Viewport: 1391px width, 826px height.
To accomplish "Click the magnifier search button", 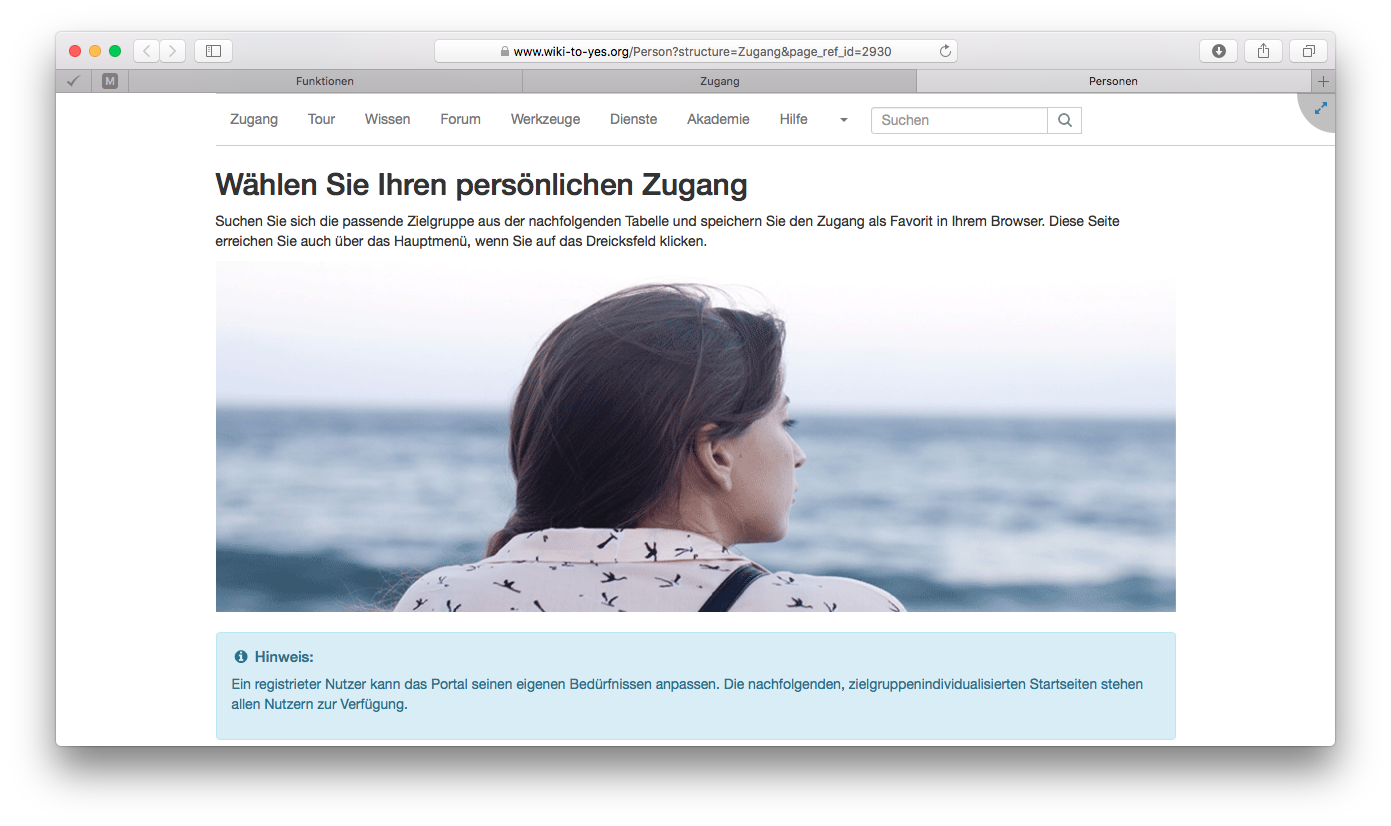I will [x=1064, y=120].
